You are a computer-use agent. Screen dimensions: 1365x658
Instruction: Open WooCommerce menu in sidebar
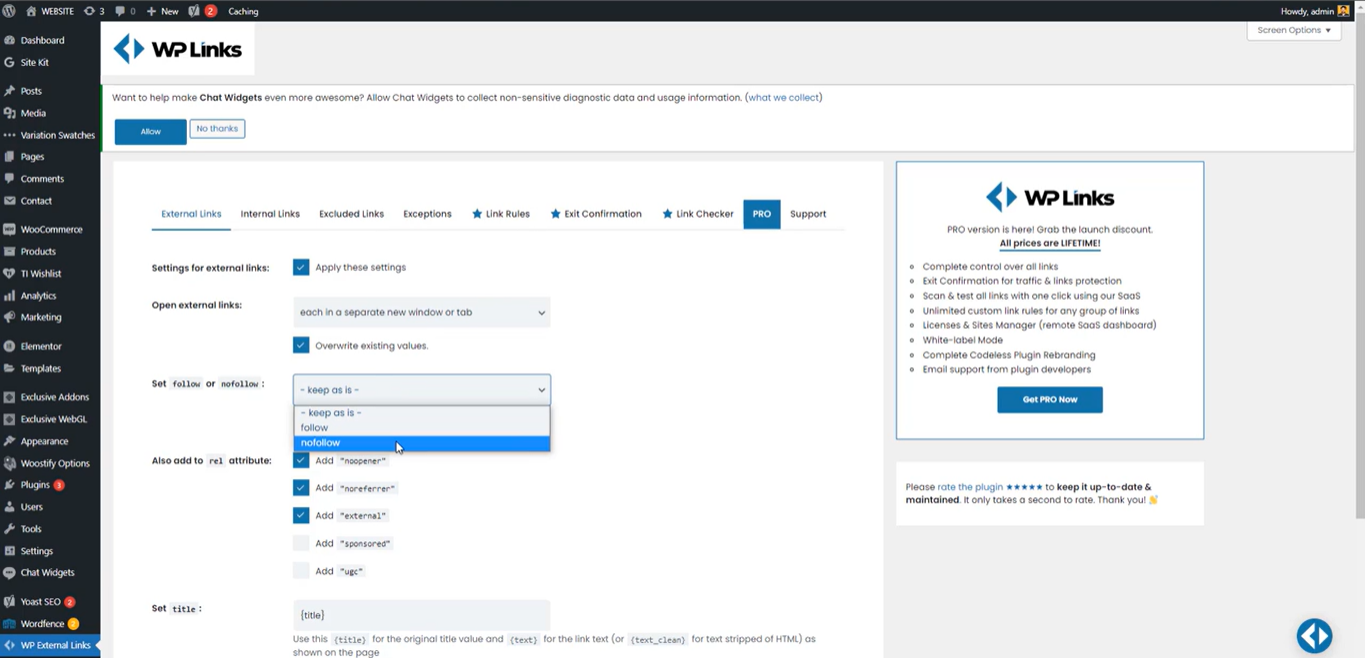click(x=51, y=229)
